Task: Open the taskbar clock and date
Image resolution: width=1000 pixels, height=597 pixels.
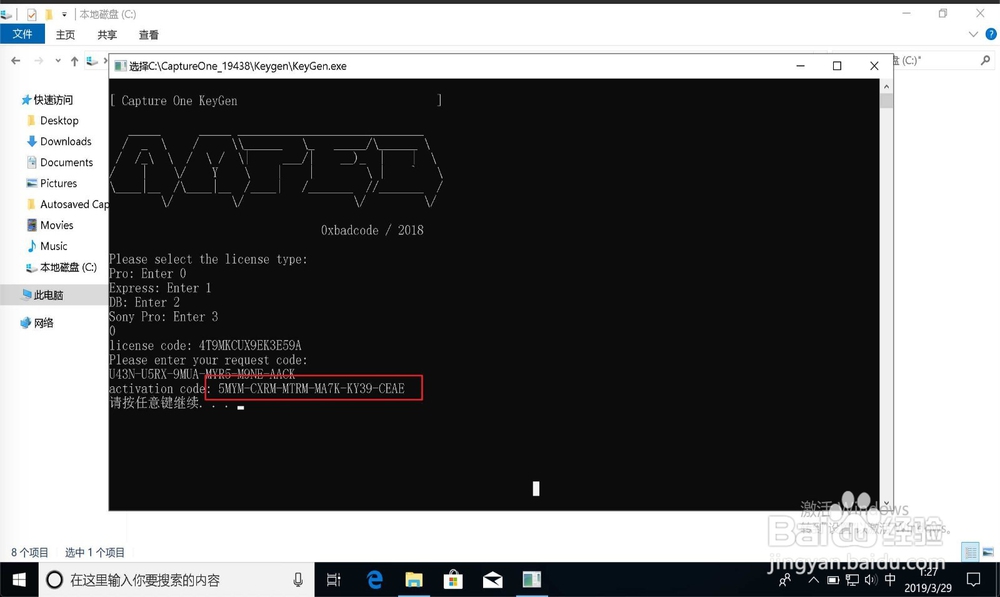Action: click(x=928, y=580)
